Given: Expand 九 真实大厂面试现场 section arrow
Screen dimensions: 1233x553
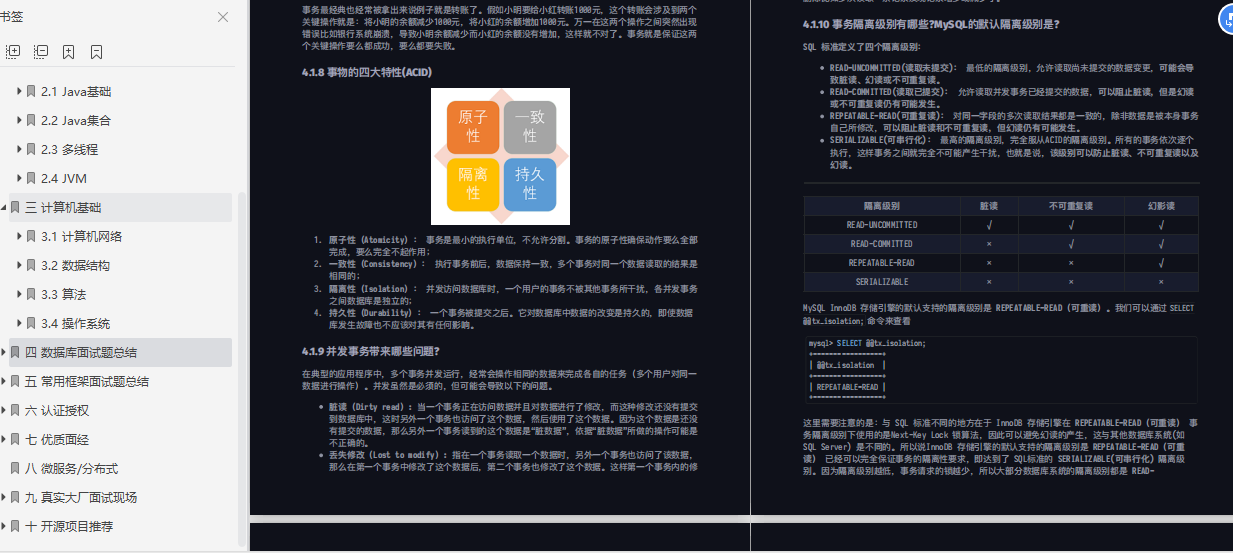Looking at the screenshot, I should tap(4, 497).
